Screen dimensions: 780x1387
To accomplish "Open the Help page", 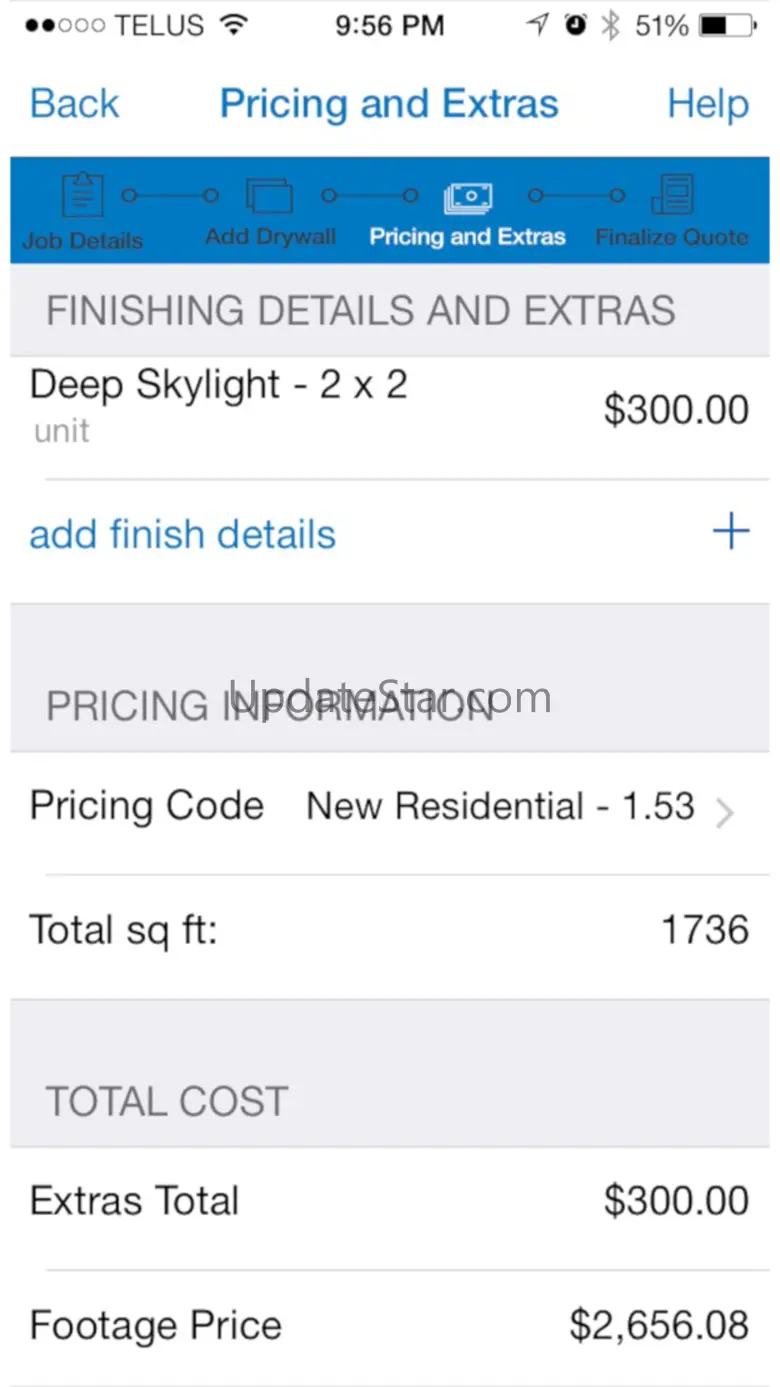I will click(x=708, y=104).
